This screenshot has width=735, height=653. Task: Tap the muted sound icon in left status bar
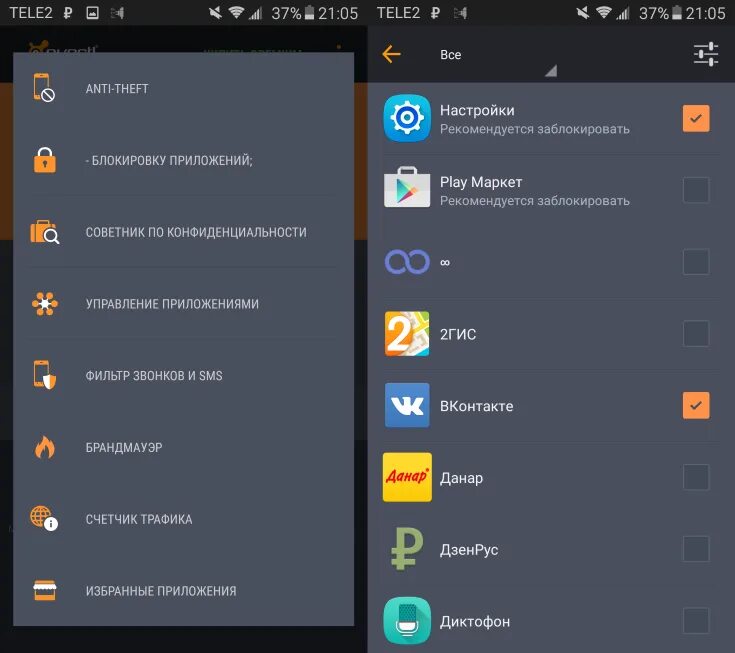pos(216,13)
